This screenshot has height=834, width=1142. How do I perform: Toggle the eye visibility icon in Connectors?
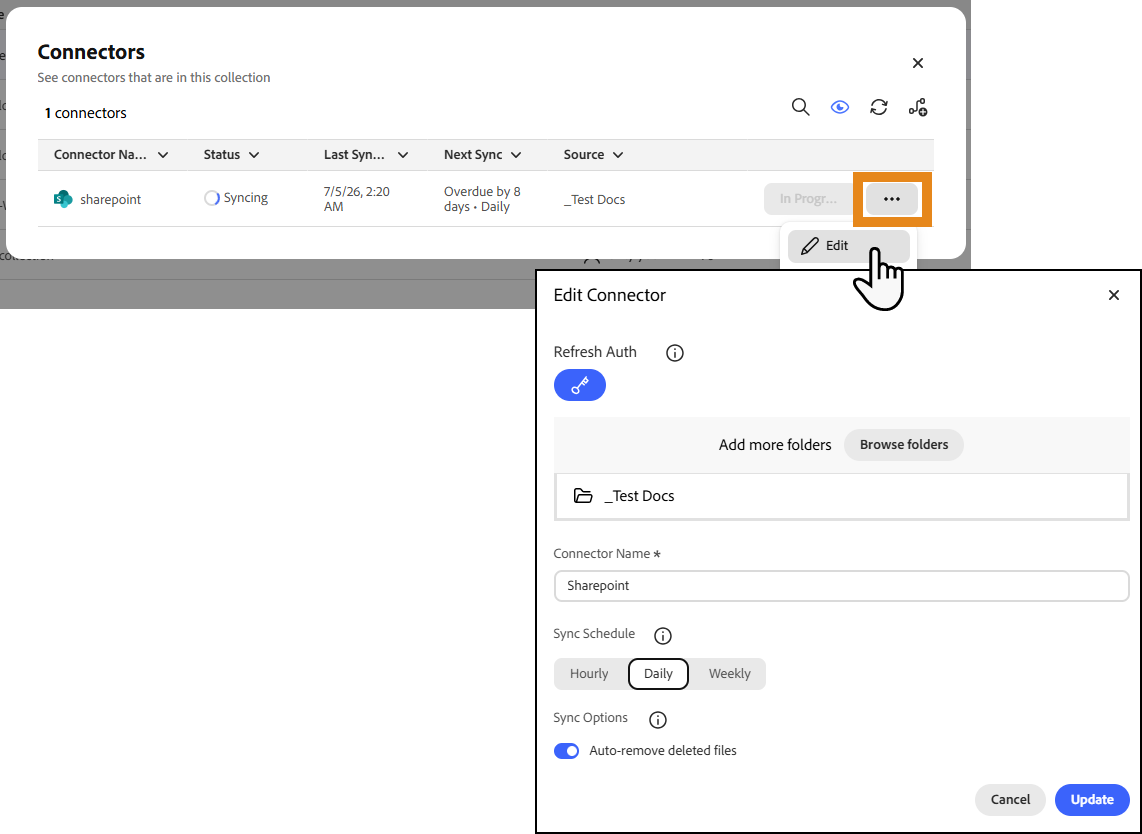click(840, 108)
